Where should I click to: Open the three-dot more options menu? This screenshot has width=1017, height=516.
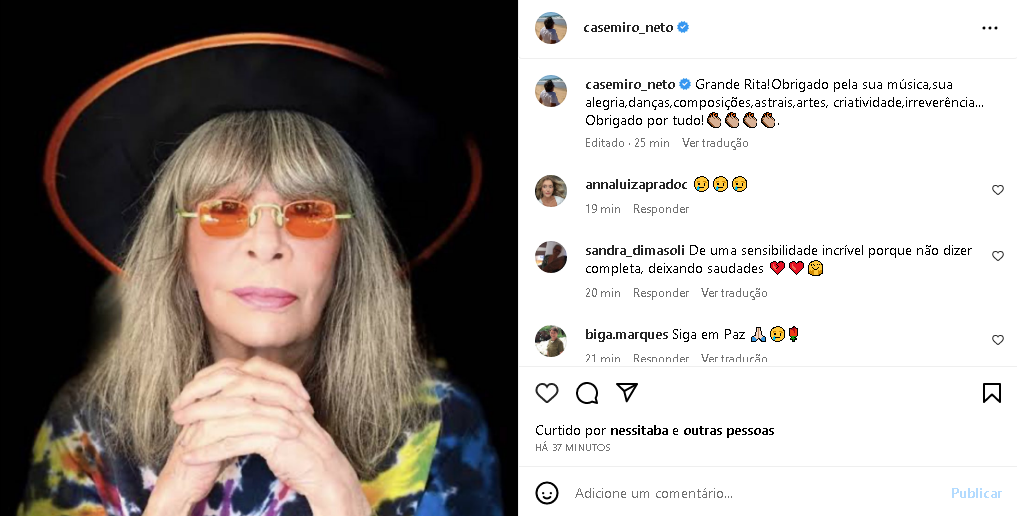(x=990, y=28)
